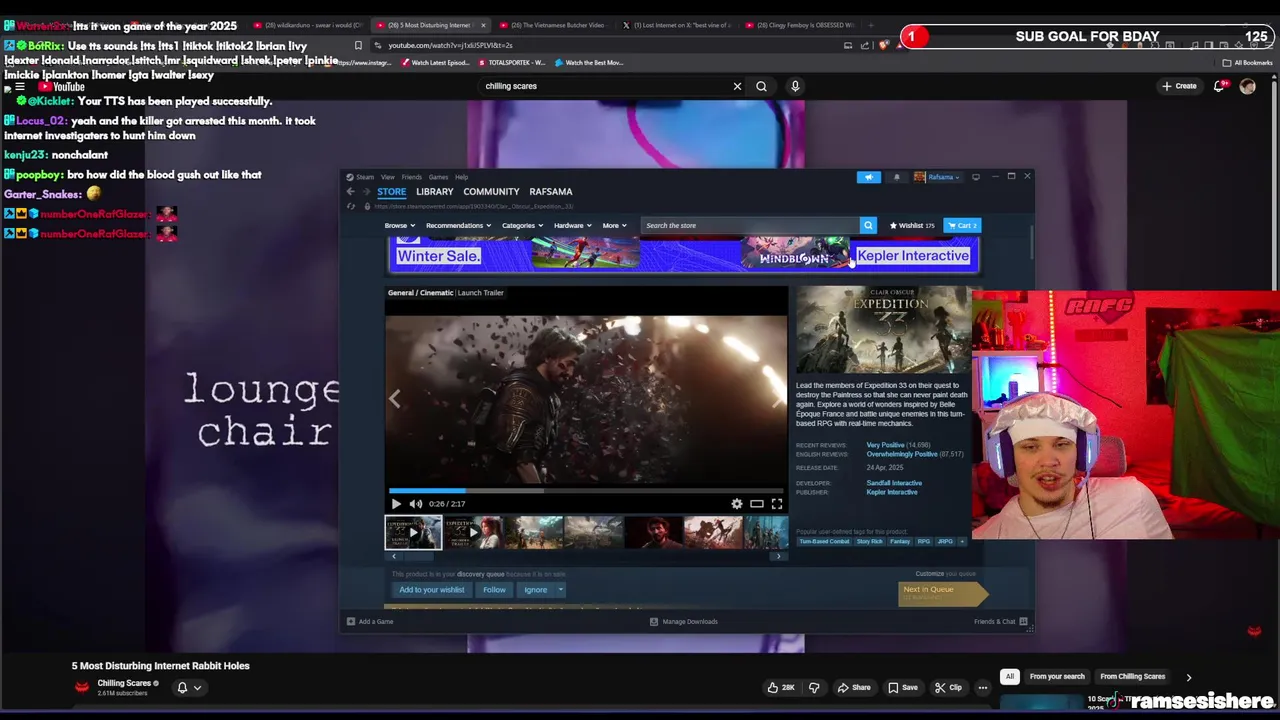This screenshot has height=720, width=1280.
Task: Open the Steam menu
Action: tap(365, 177)
